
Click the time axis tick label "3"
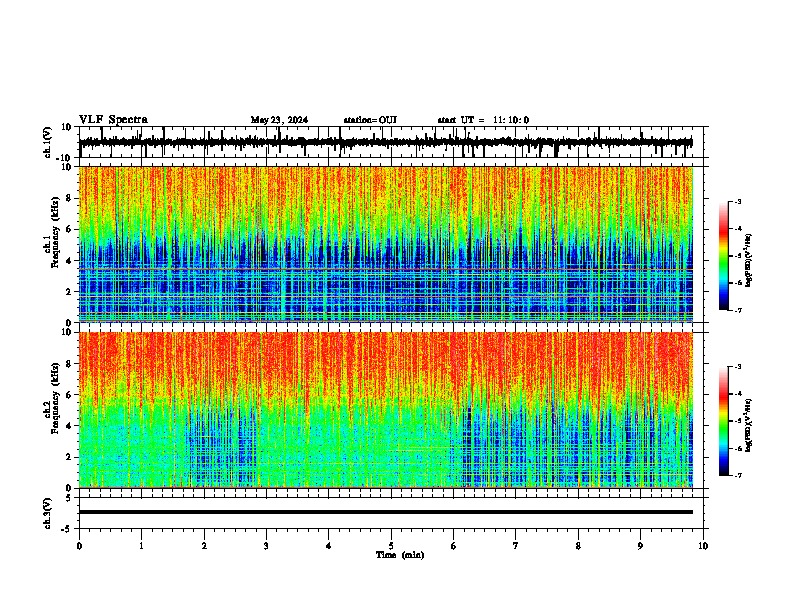[x=266, y=546]
